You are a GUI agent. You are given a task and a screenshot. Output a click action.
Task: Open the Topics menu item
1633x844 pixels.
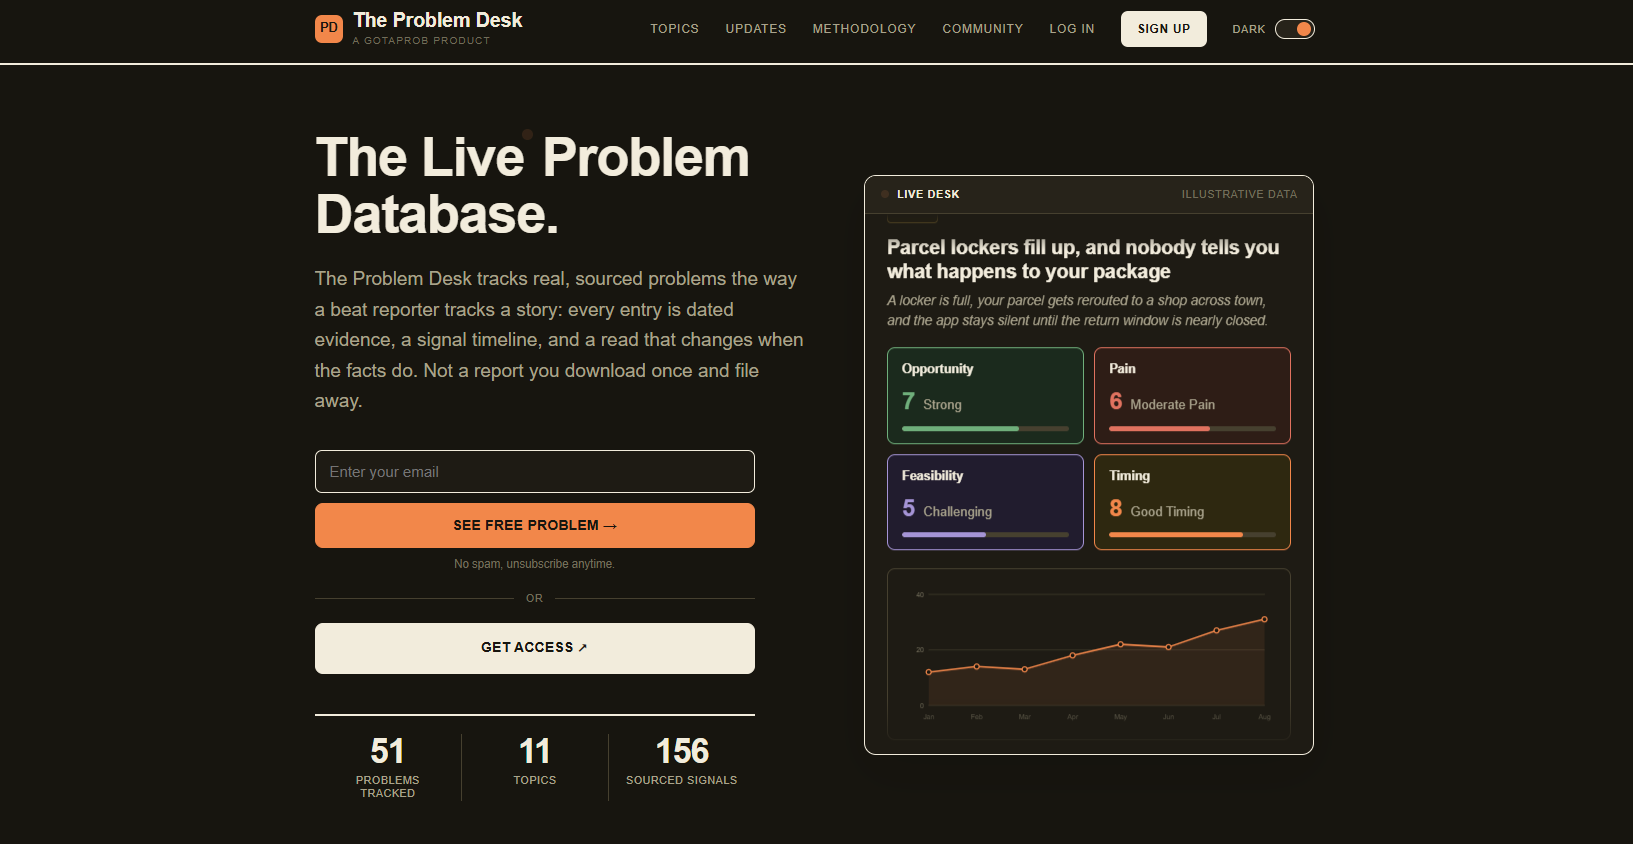(674, 29)
